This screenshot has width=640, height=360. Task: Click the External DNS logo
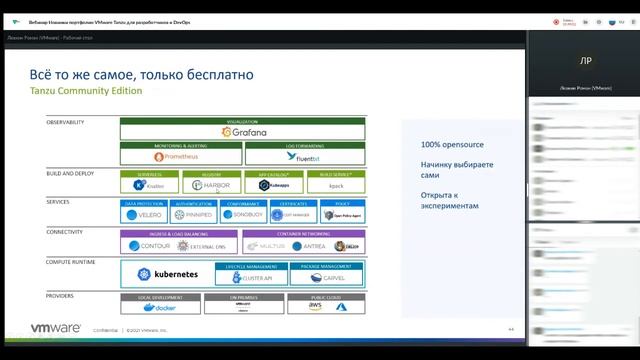click(x=202, y=246)
